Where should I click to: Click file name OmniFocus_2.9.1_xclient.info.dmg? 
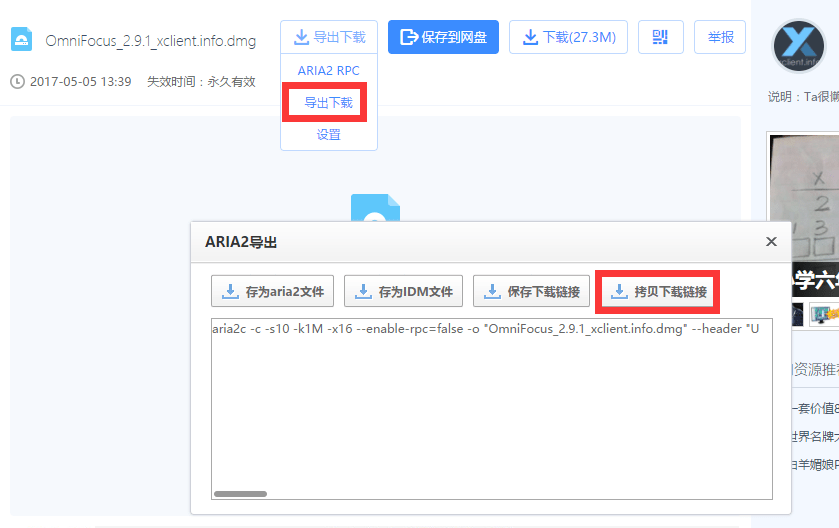tap(151, 41)
